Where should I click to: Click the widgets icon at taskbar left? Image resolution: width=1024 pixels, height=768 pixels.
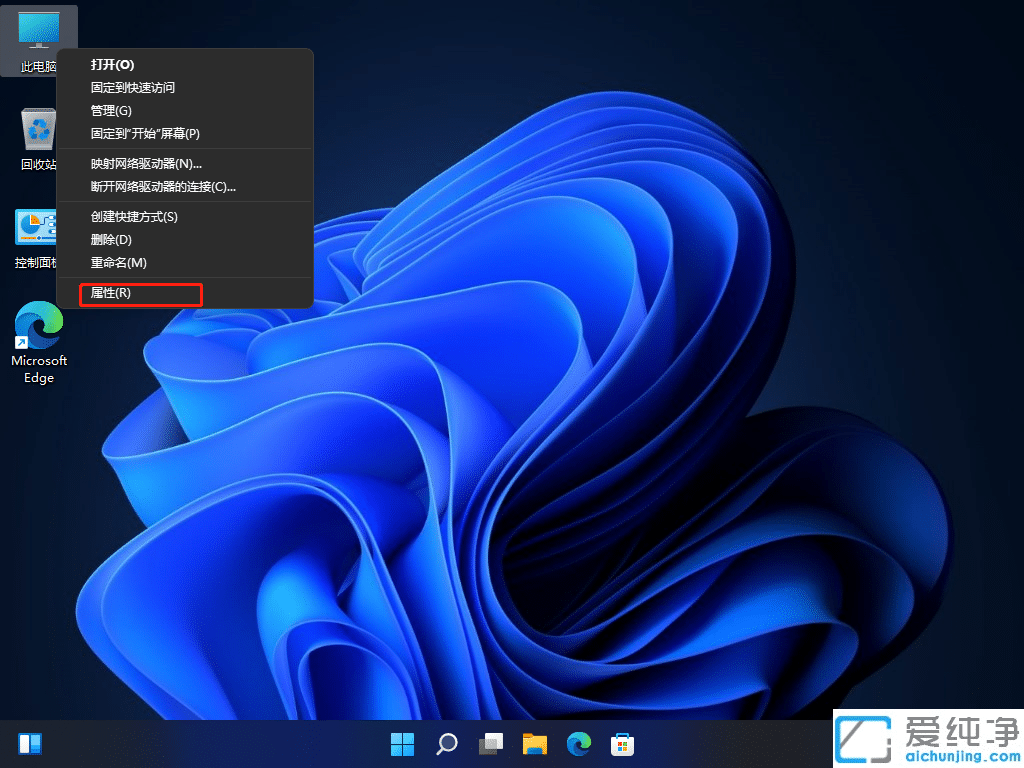(x=30, y=743)
